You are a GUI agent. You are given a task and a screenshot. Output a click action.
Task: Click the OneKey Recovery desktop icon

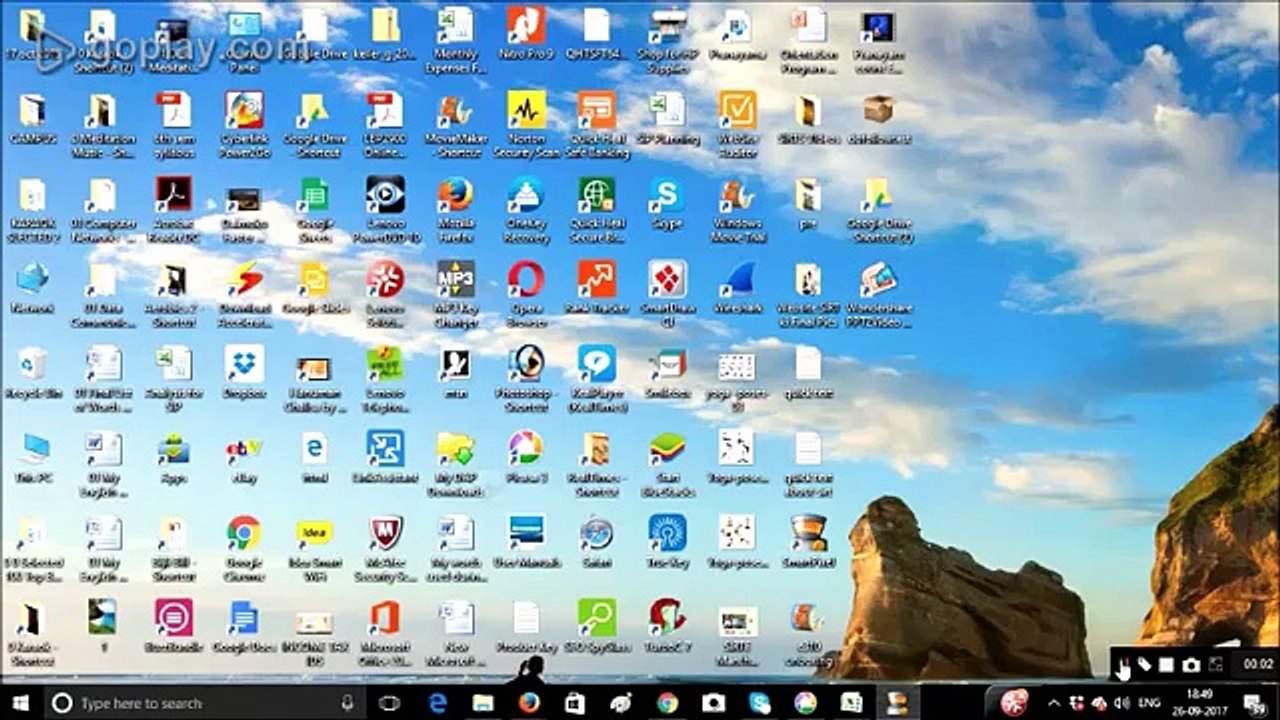coord(526,210)
